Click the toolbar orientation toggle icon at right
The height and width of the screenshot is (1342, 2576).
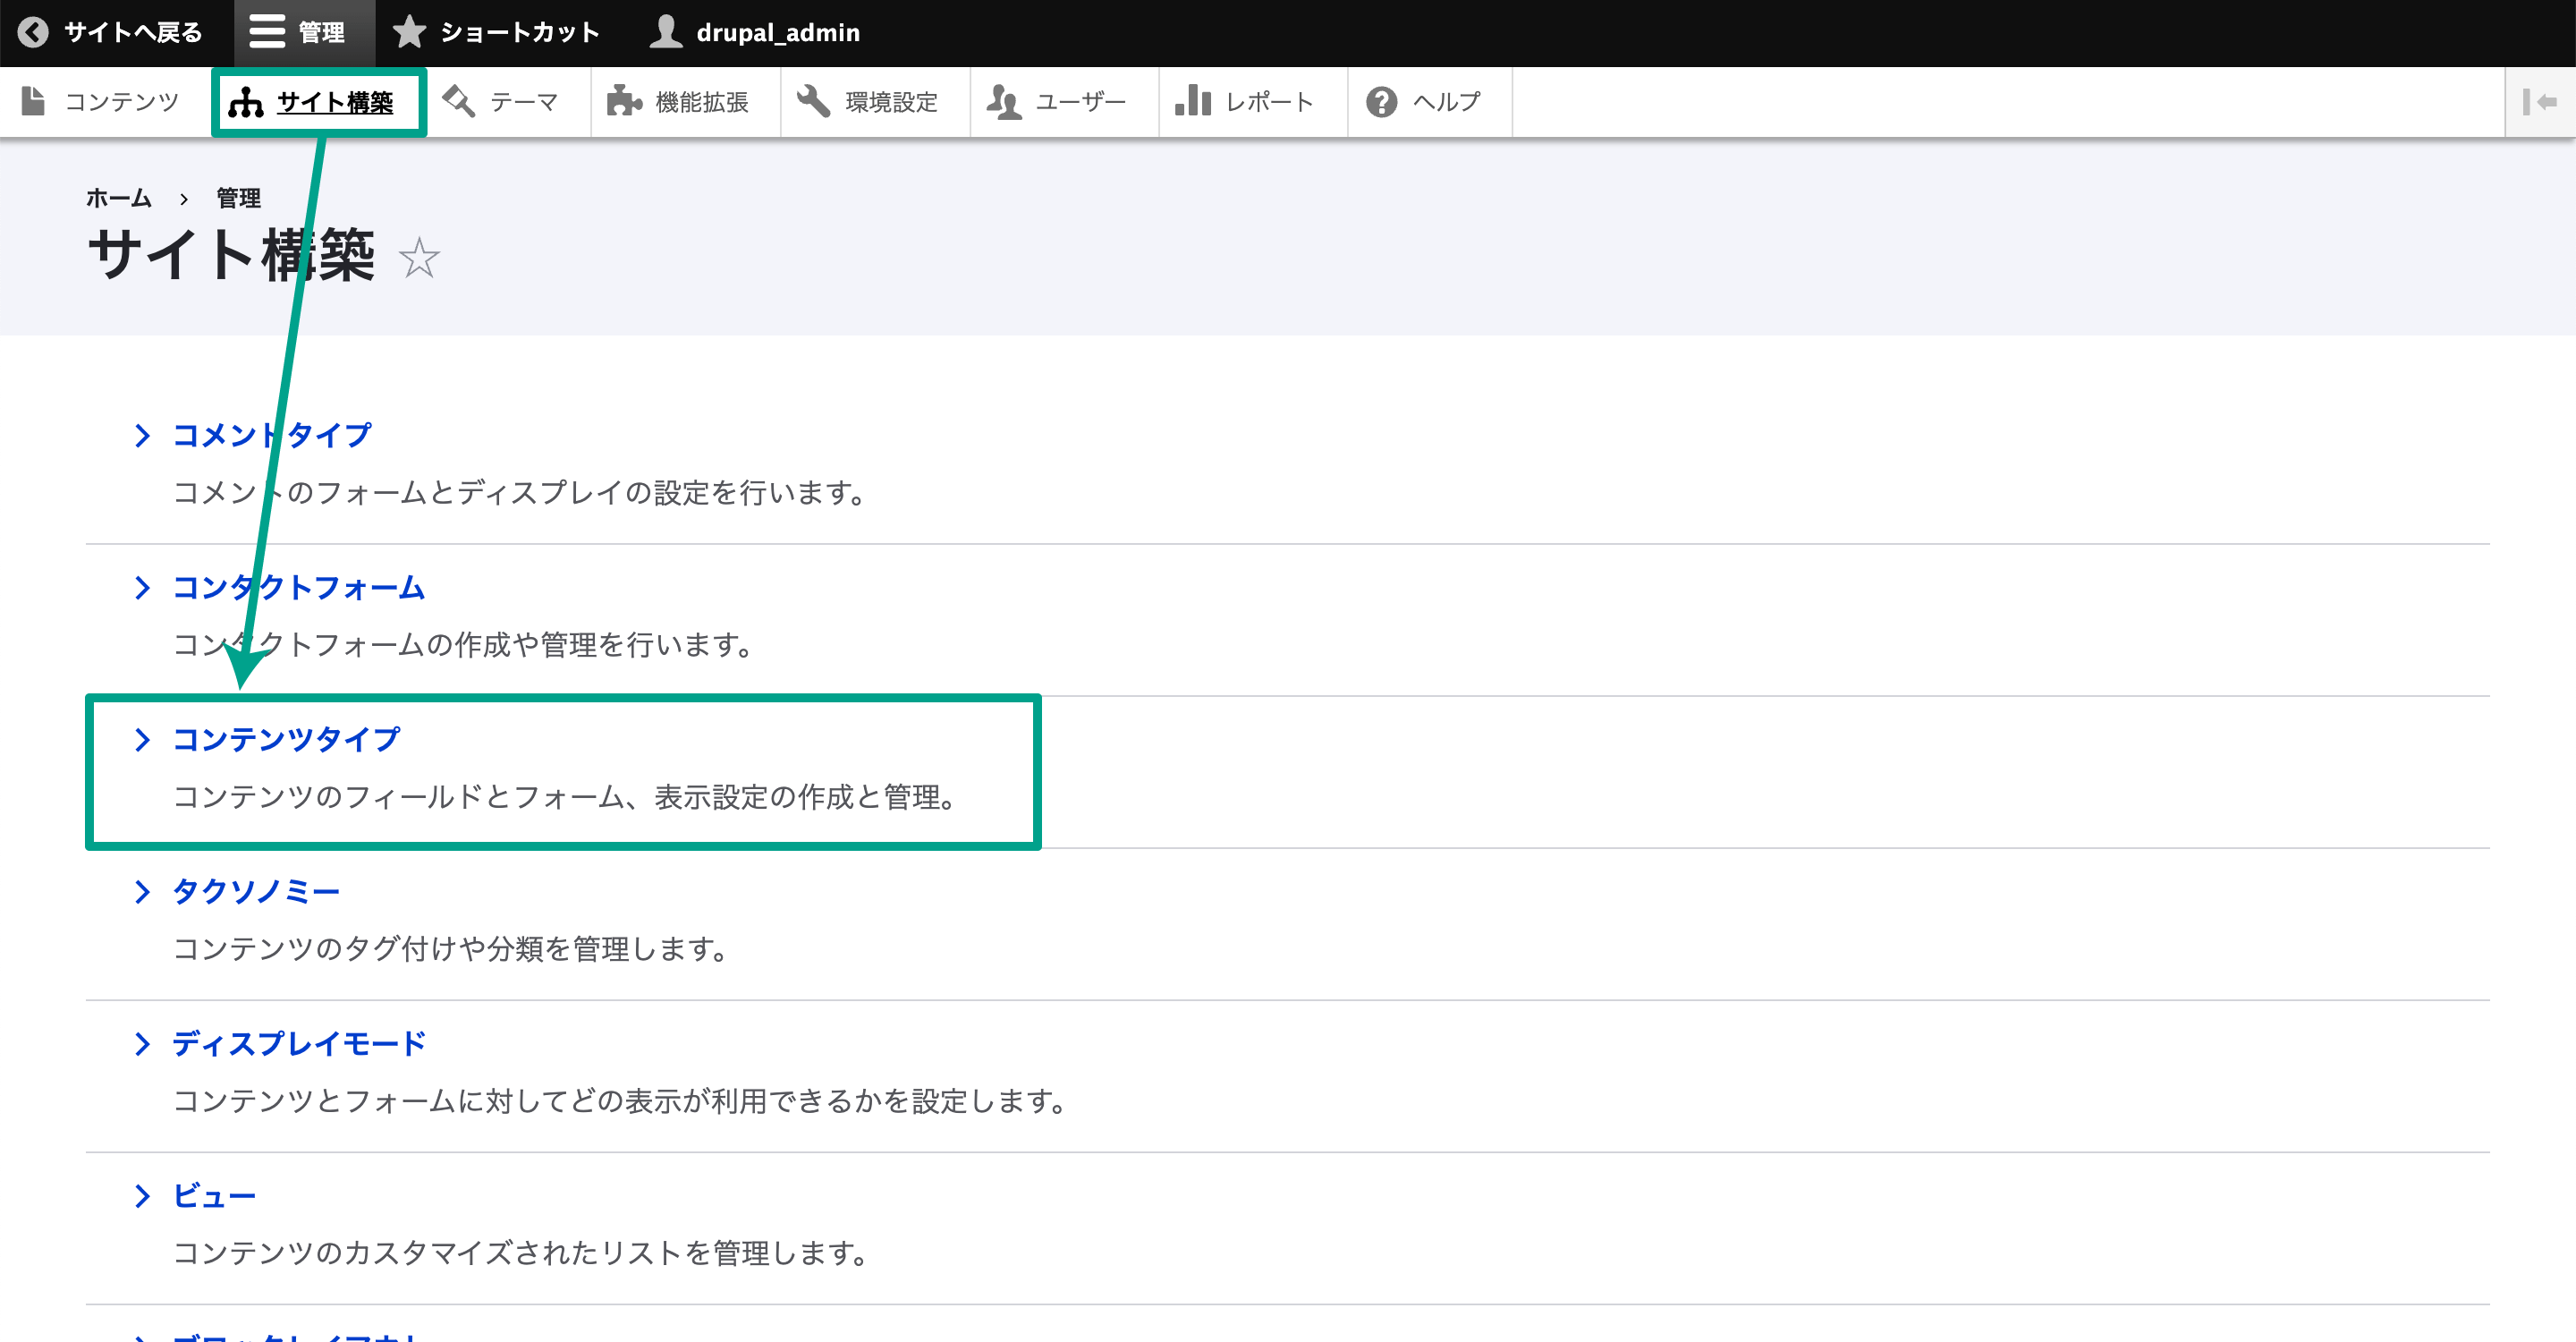tap(2539, 101)
